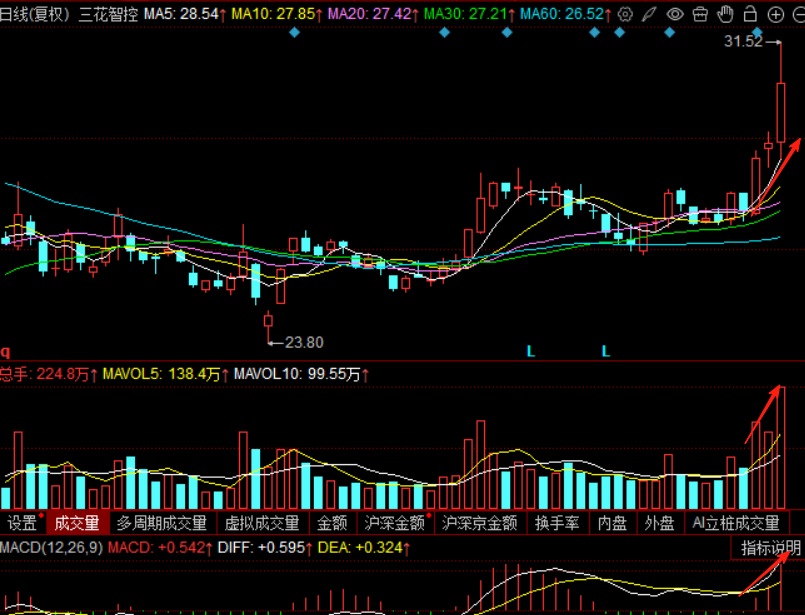Viewport: 805px width, 615px height.
Task: Select the 成交量 tab
Action: click(77, 523)
